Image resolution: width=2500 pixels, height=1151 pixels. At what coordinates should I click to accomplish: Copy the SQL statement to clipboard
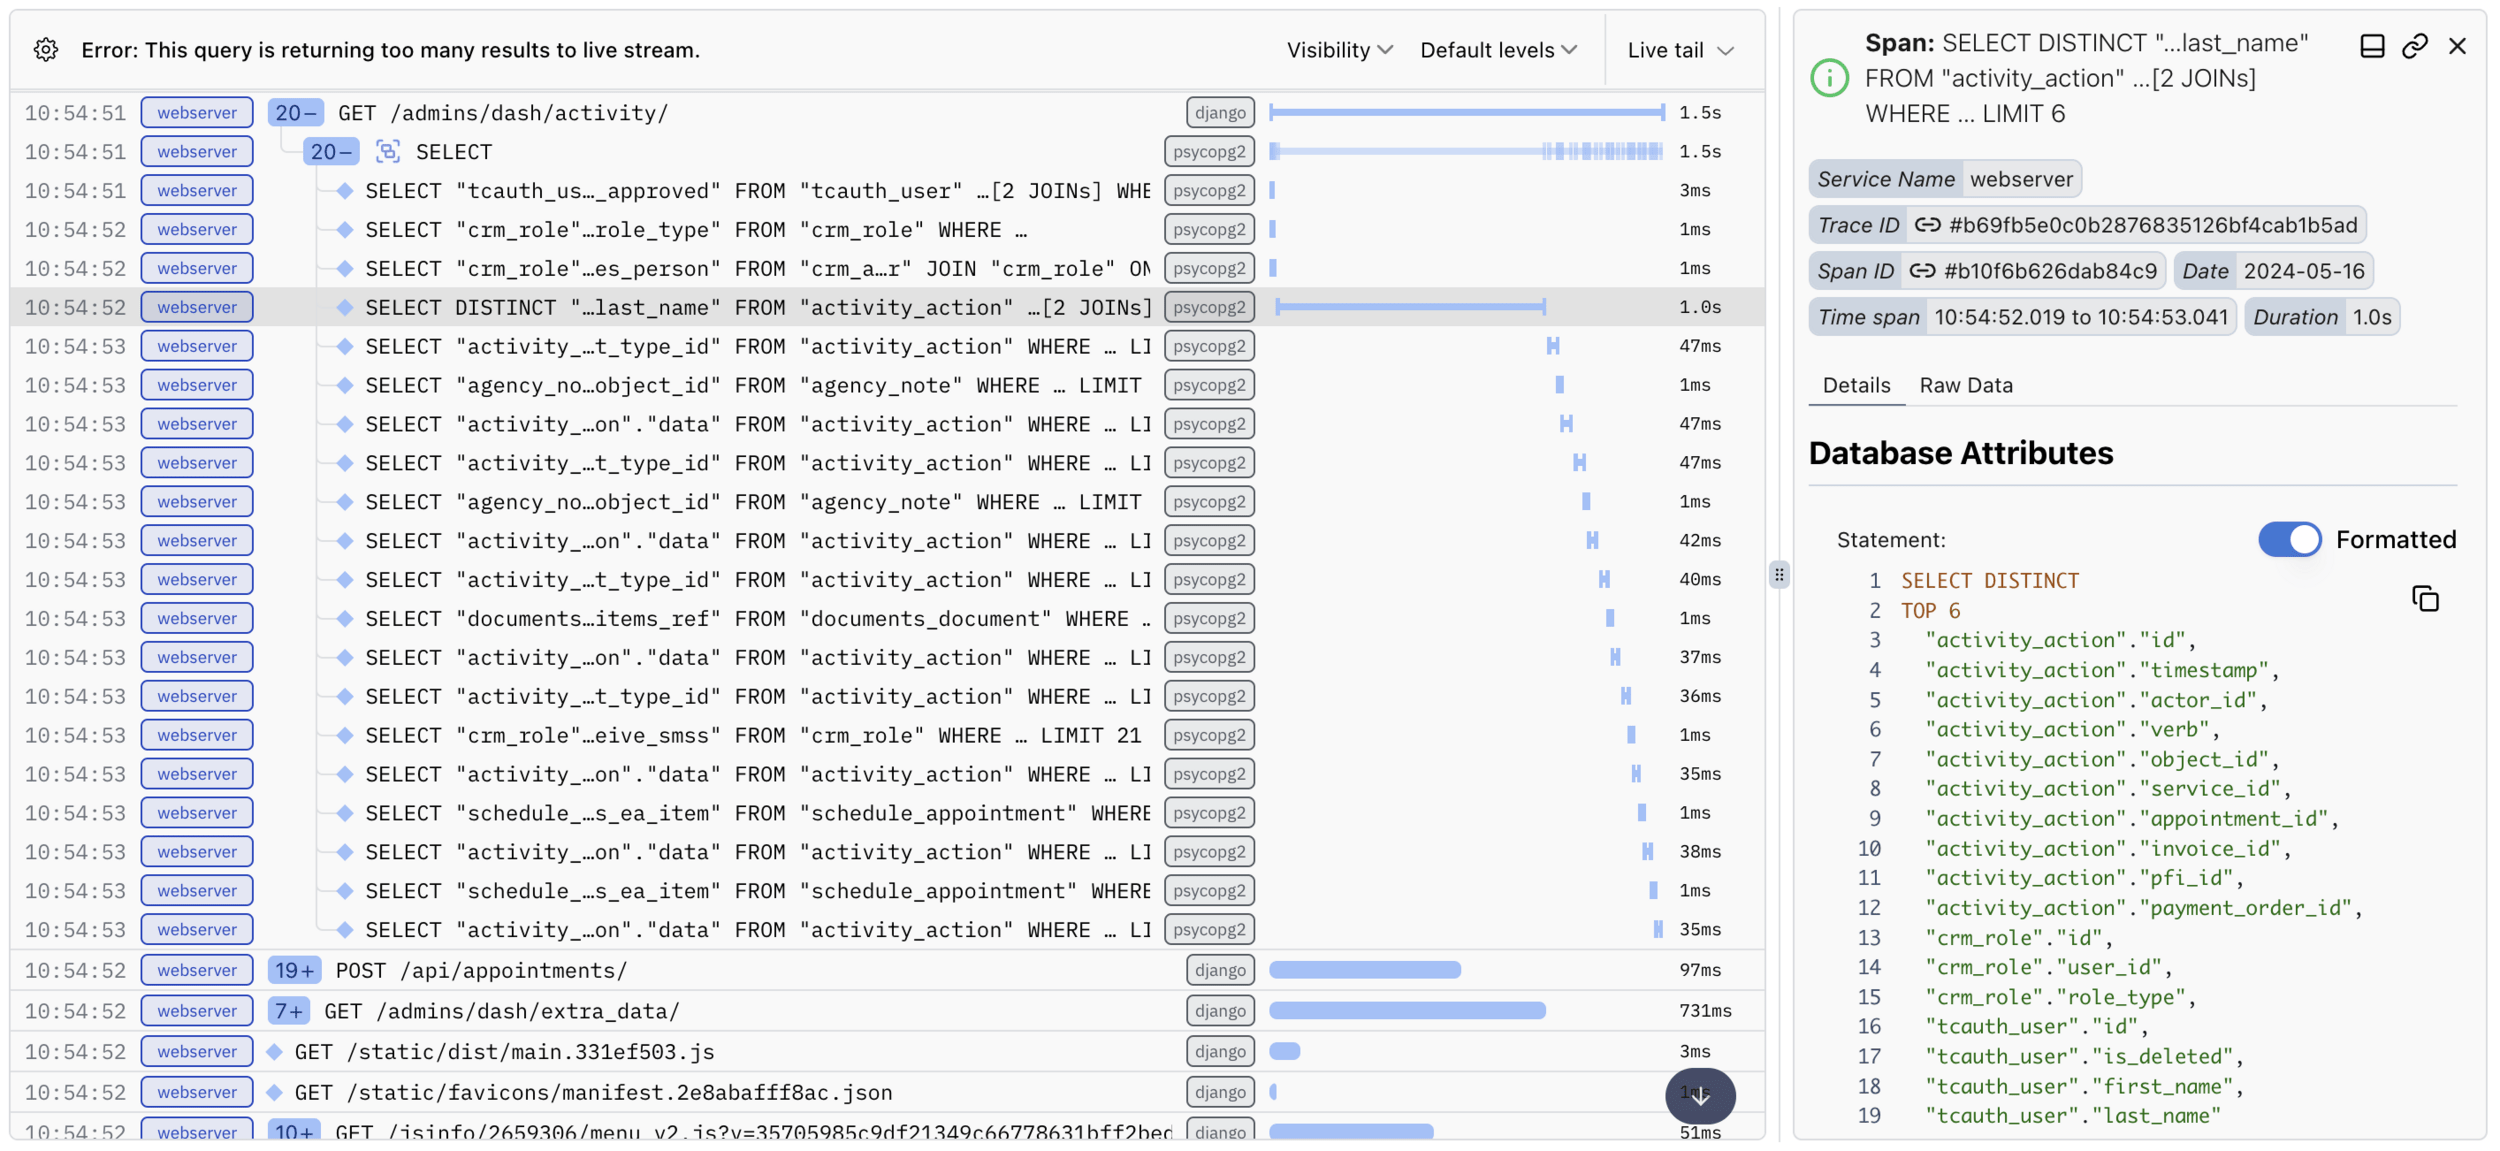tap(2425, 599)
